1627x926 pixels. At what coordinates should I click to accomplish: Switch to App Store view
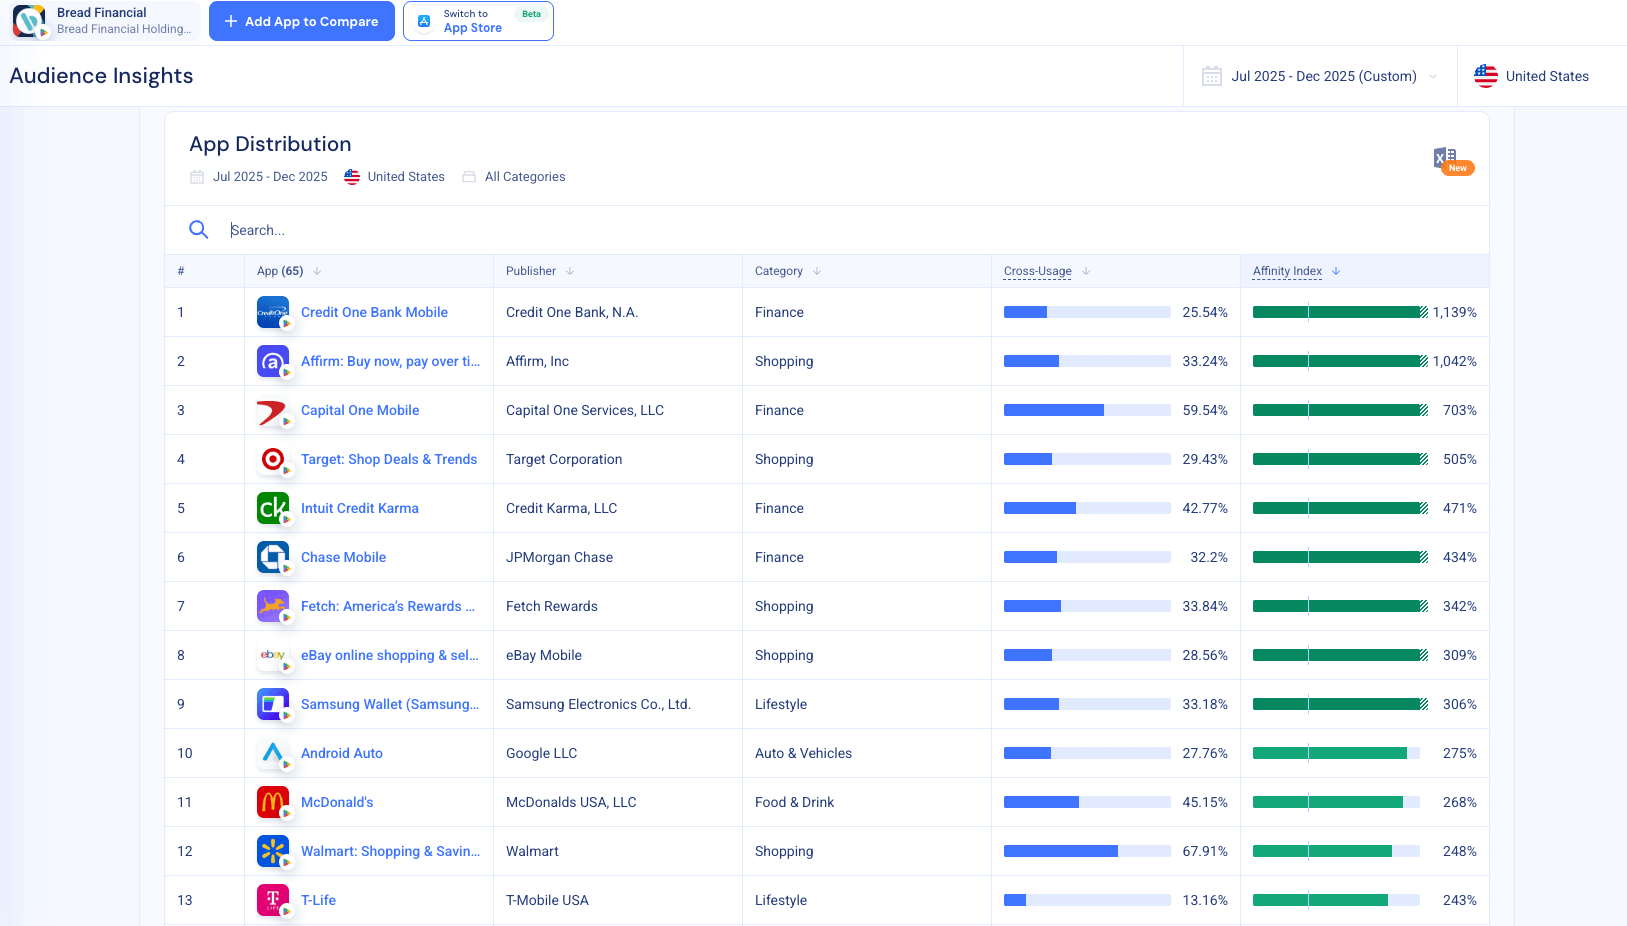coord(478,20)
